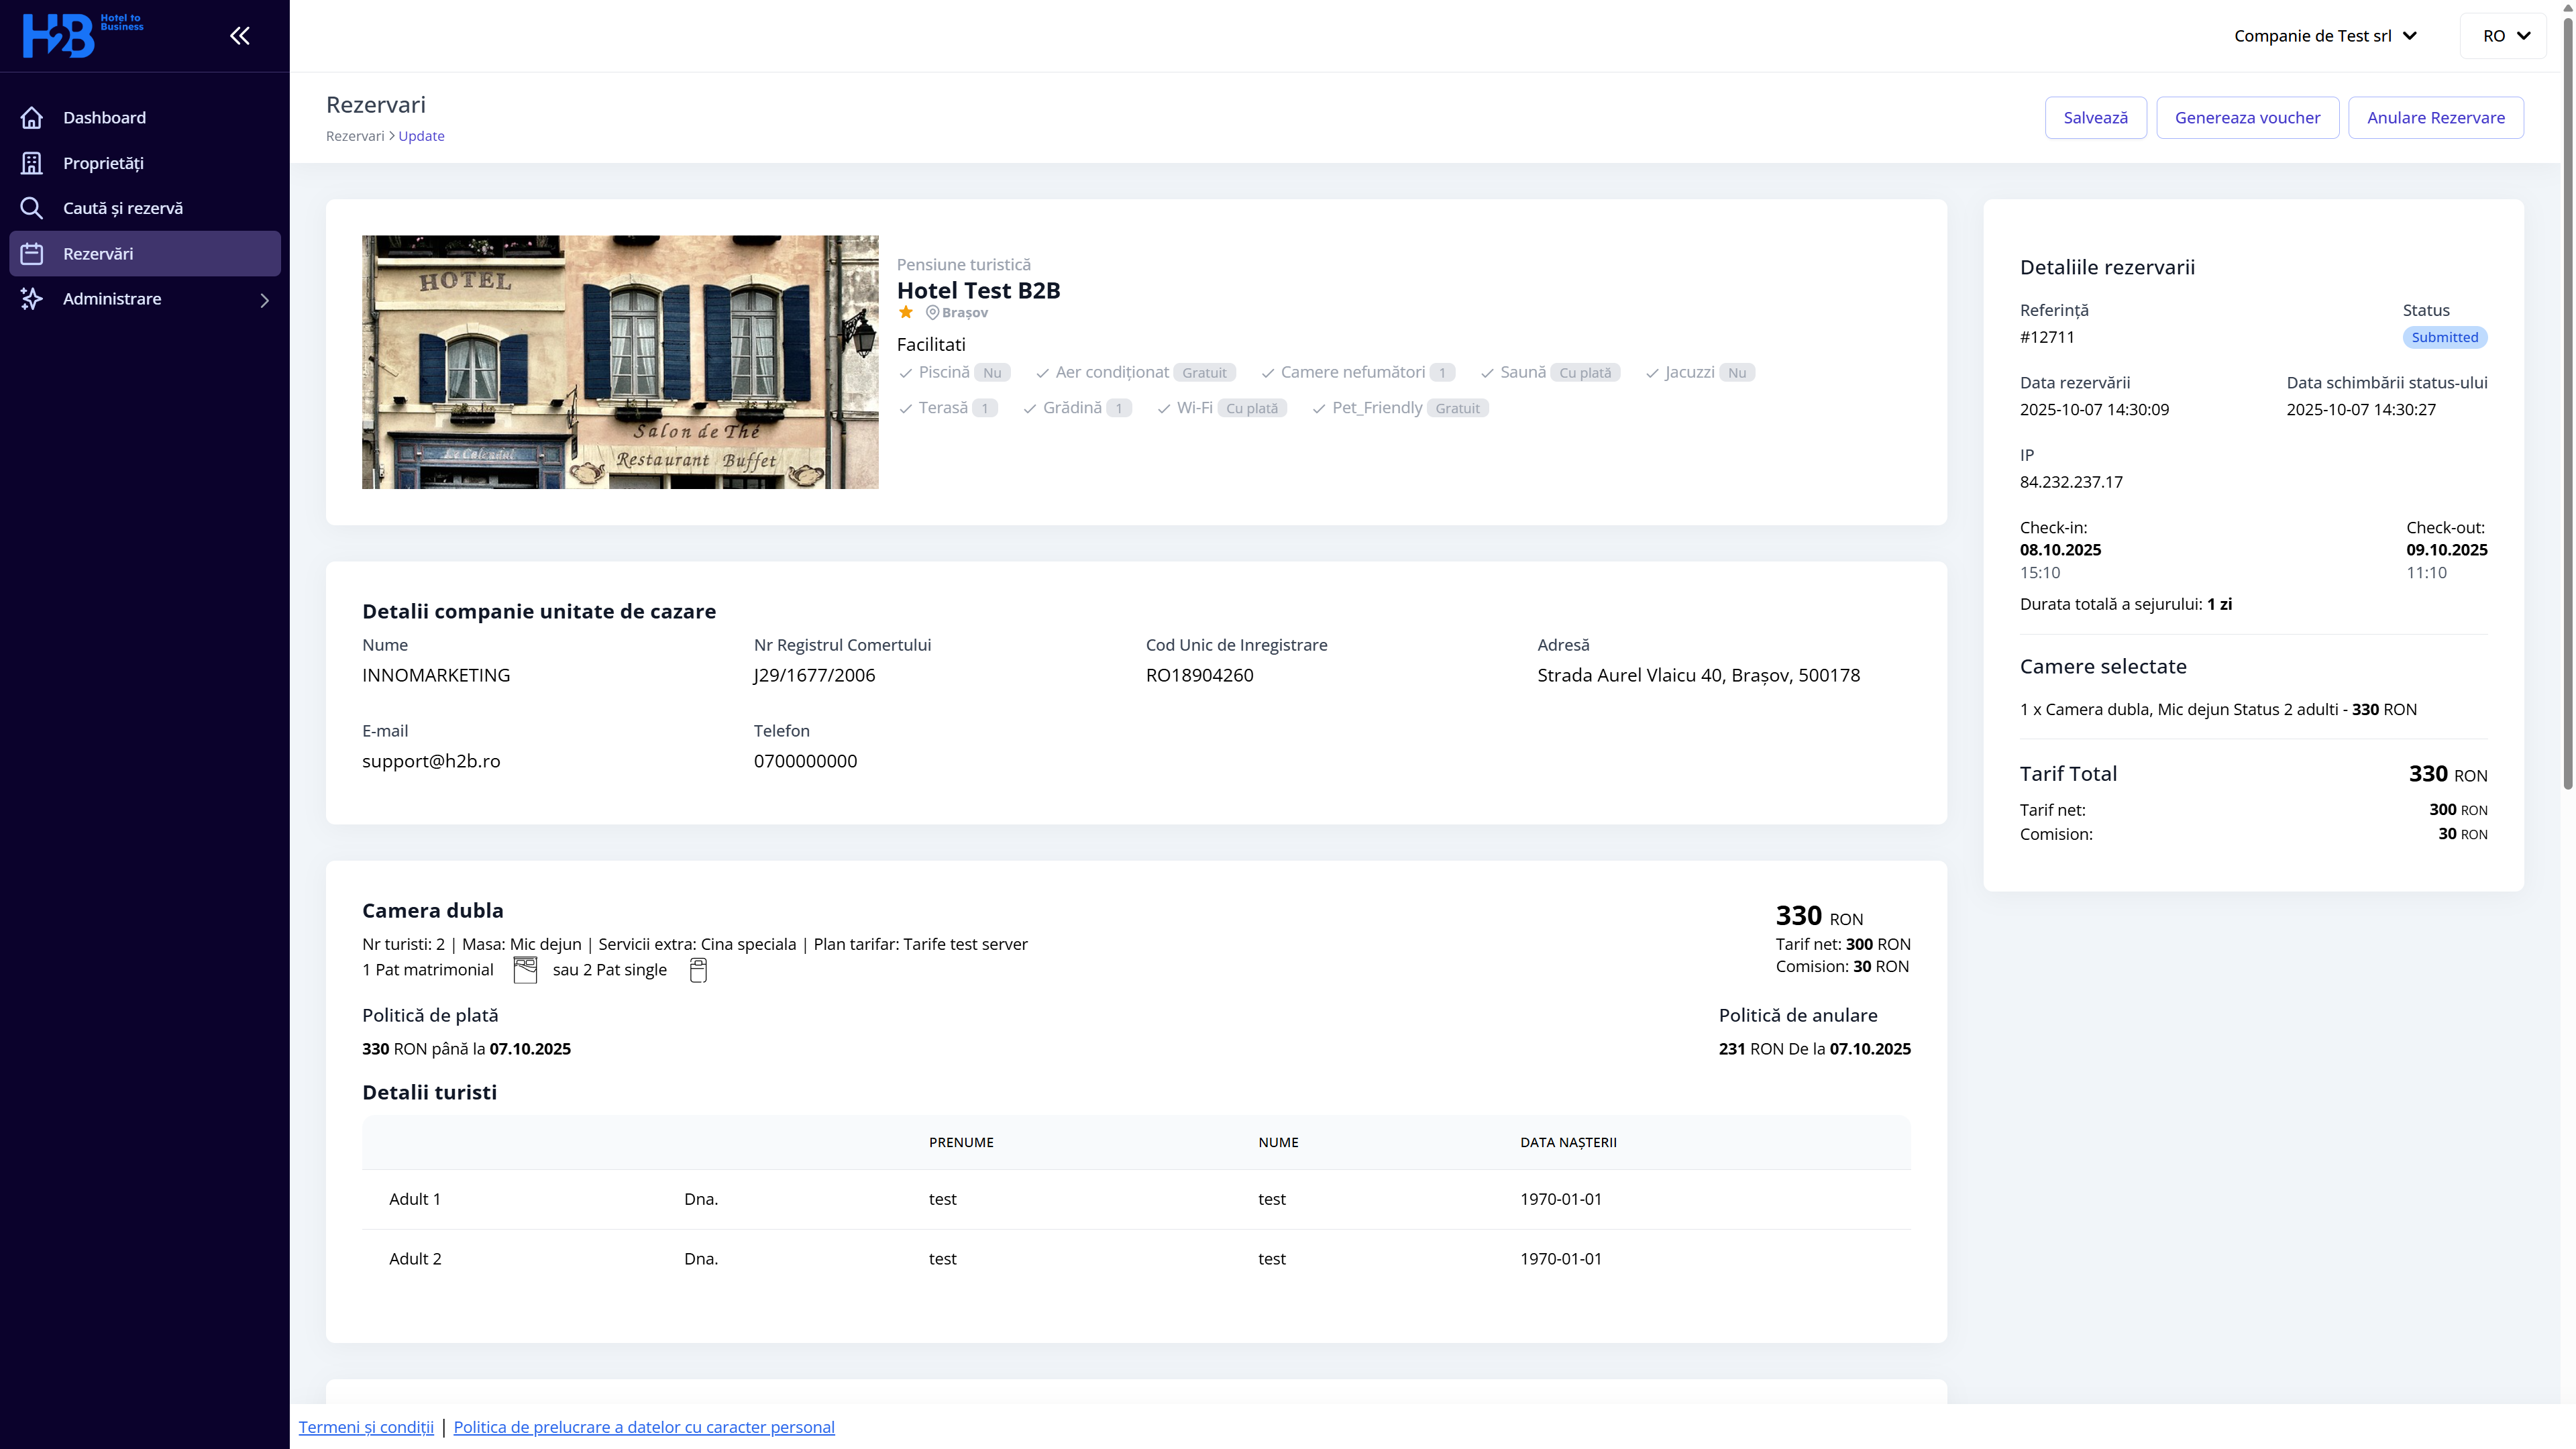The width and height of the screenshot is (2576, 1449).
Task: Collapse the sidebar with double-chevron icon
Action: [240, 36]
